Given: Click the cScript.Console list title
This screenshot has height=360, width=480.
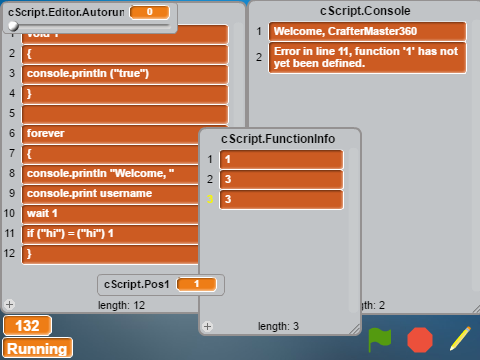Looking at the screenshot, I should (365, 11).
